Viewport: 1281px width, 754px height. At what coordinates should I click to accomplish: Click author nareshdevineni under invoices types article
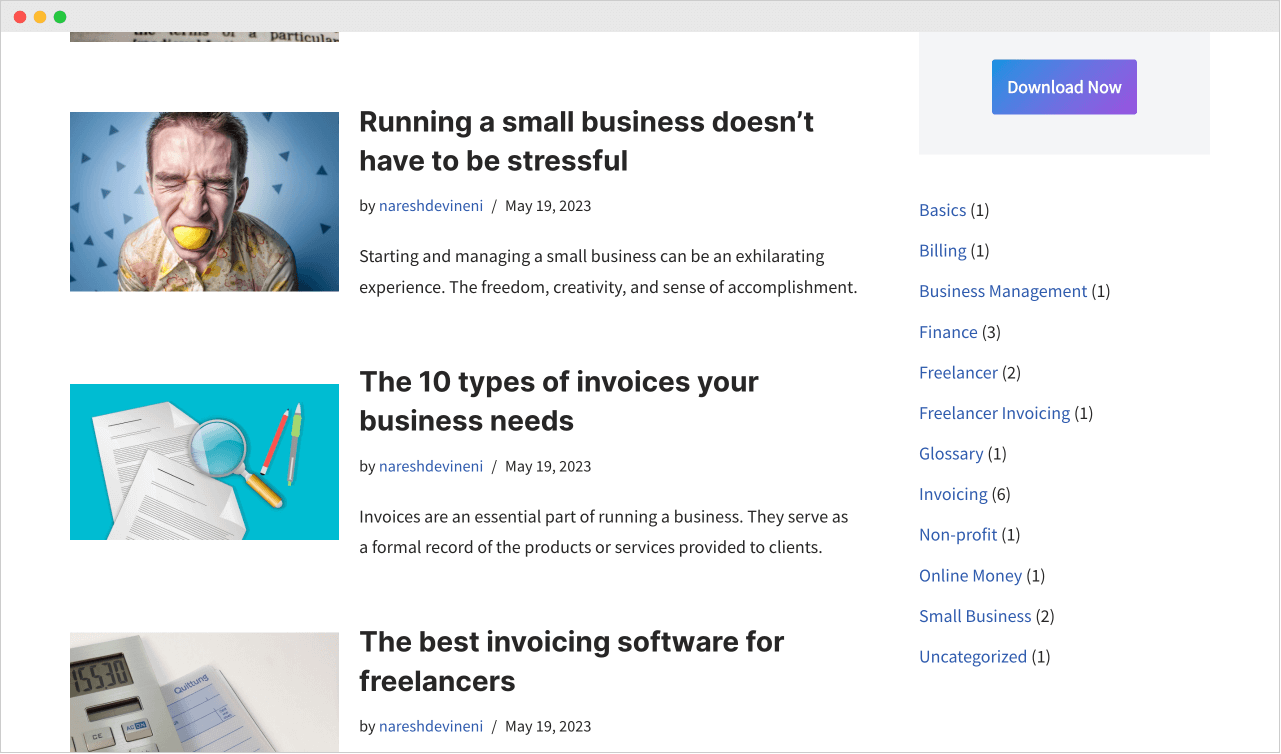[x=431, y=466]
